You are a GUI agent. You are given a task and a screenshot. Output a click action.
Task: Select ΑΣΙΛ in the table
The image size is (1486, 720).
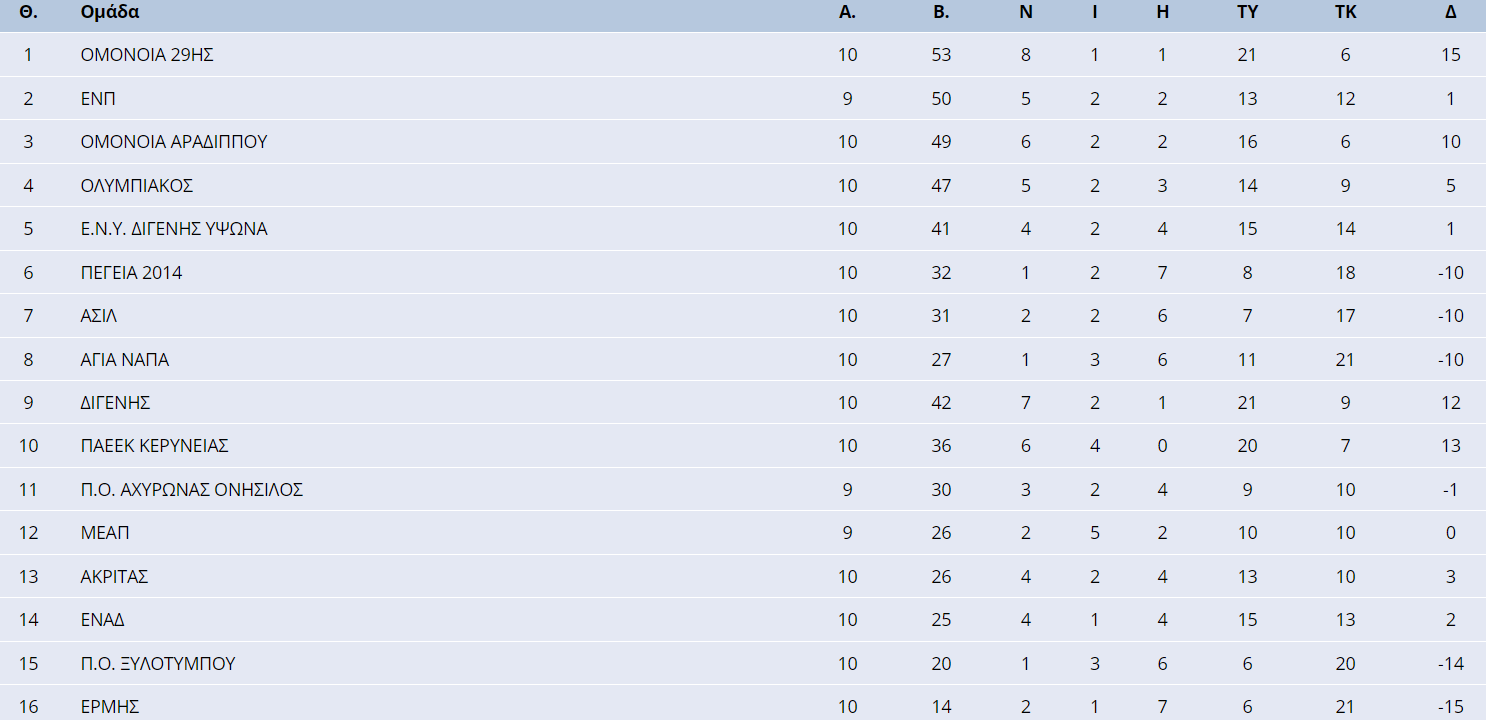99,316
